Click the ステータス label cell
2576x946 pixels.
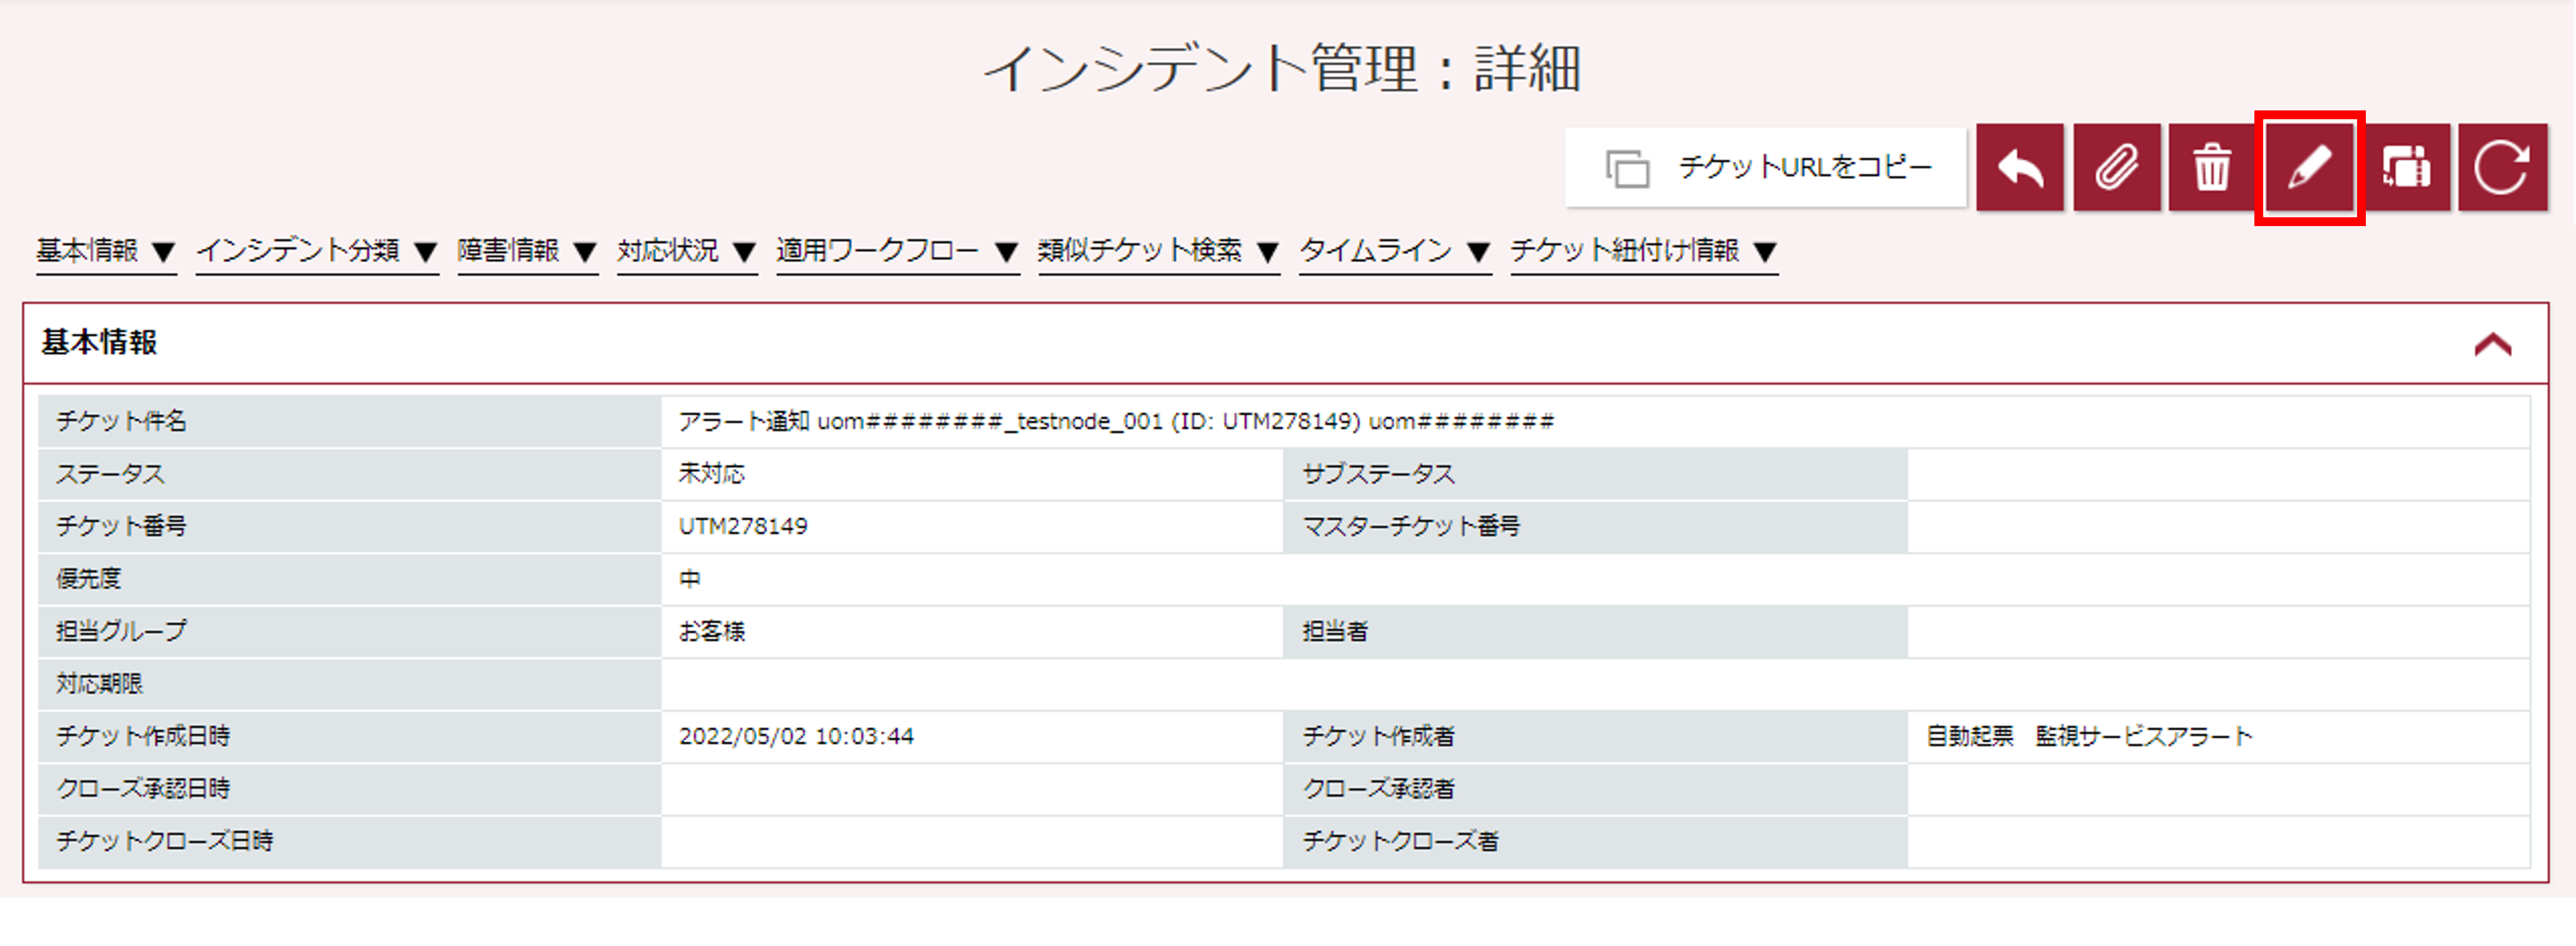point(349,474)
